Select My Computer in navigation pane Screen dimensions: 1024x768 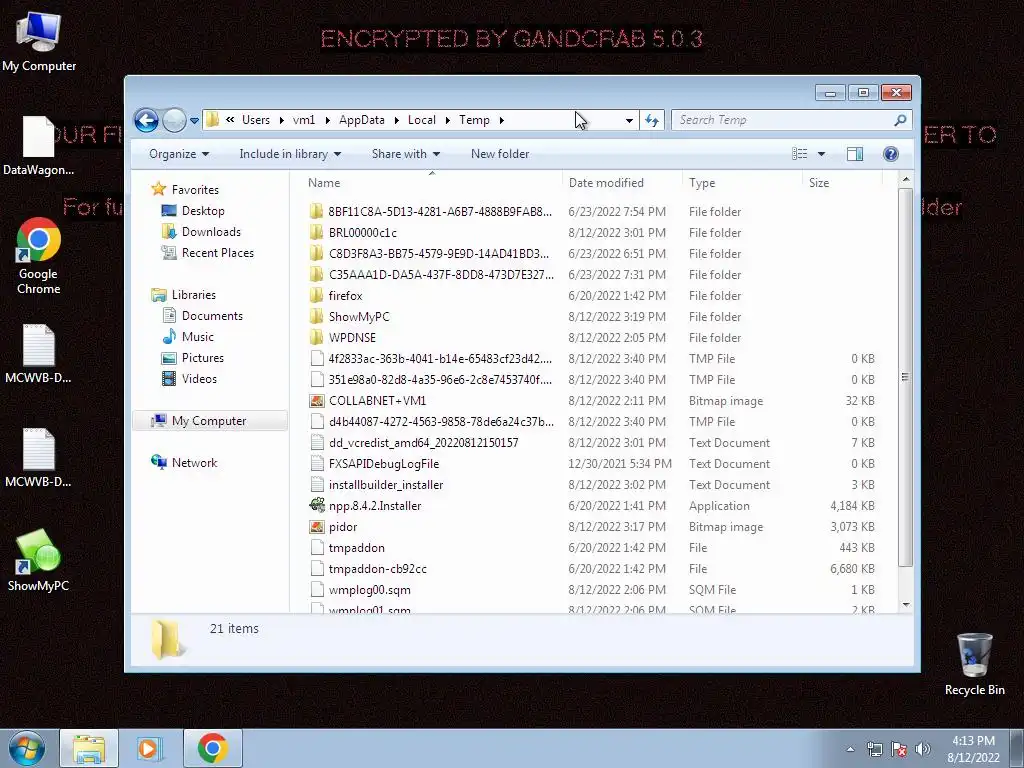pos(210,421)
